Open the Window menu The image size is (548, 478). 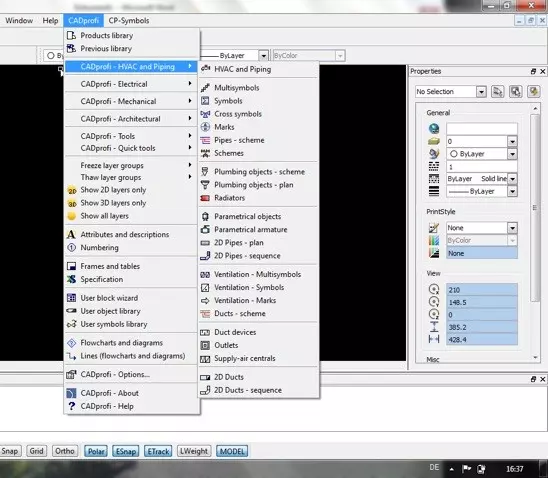[19, 21]
